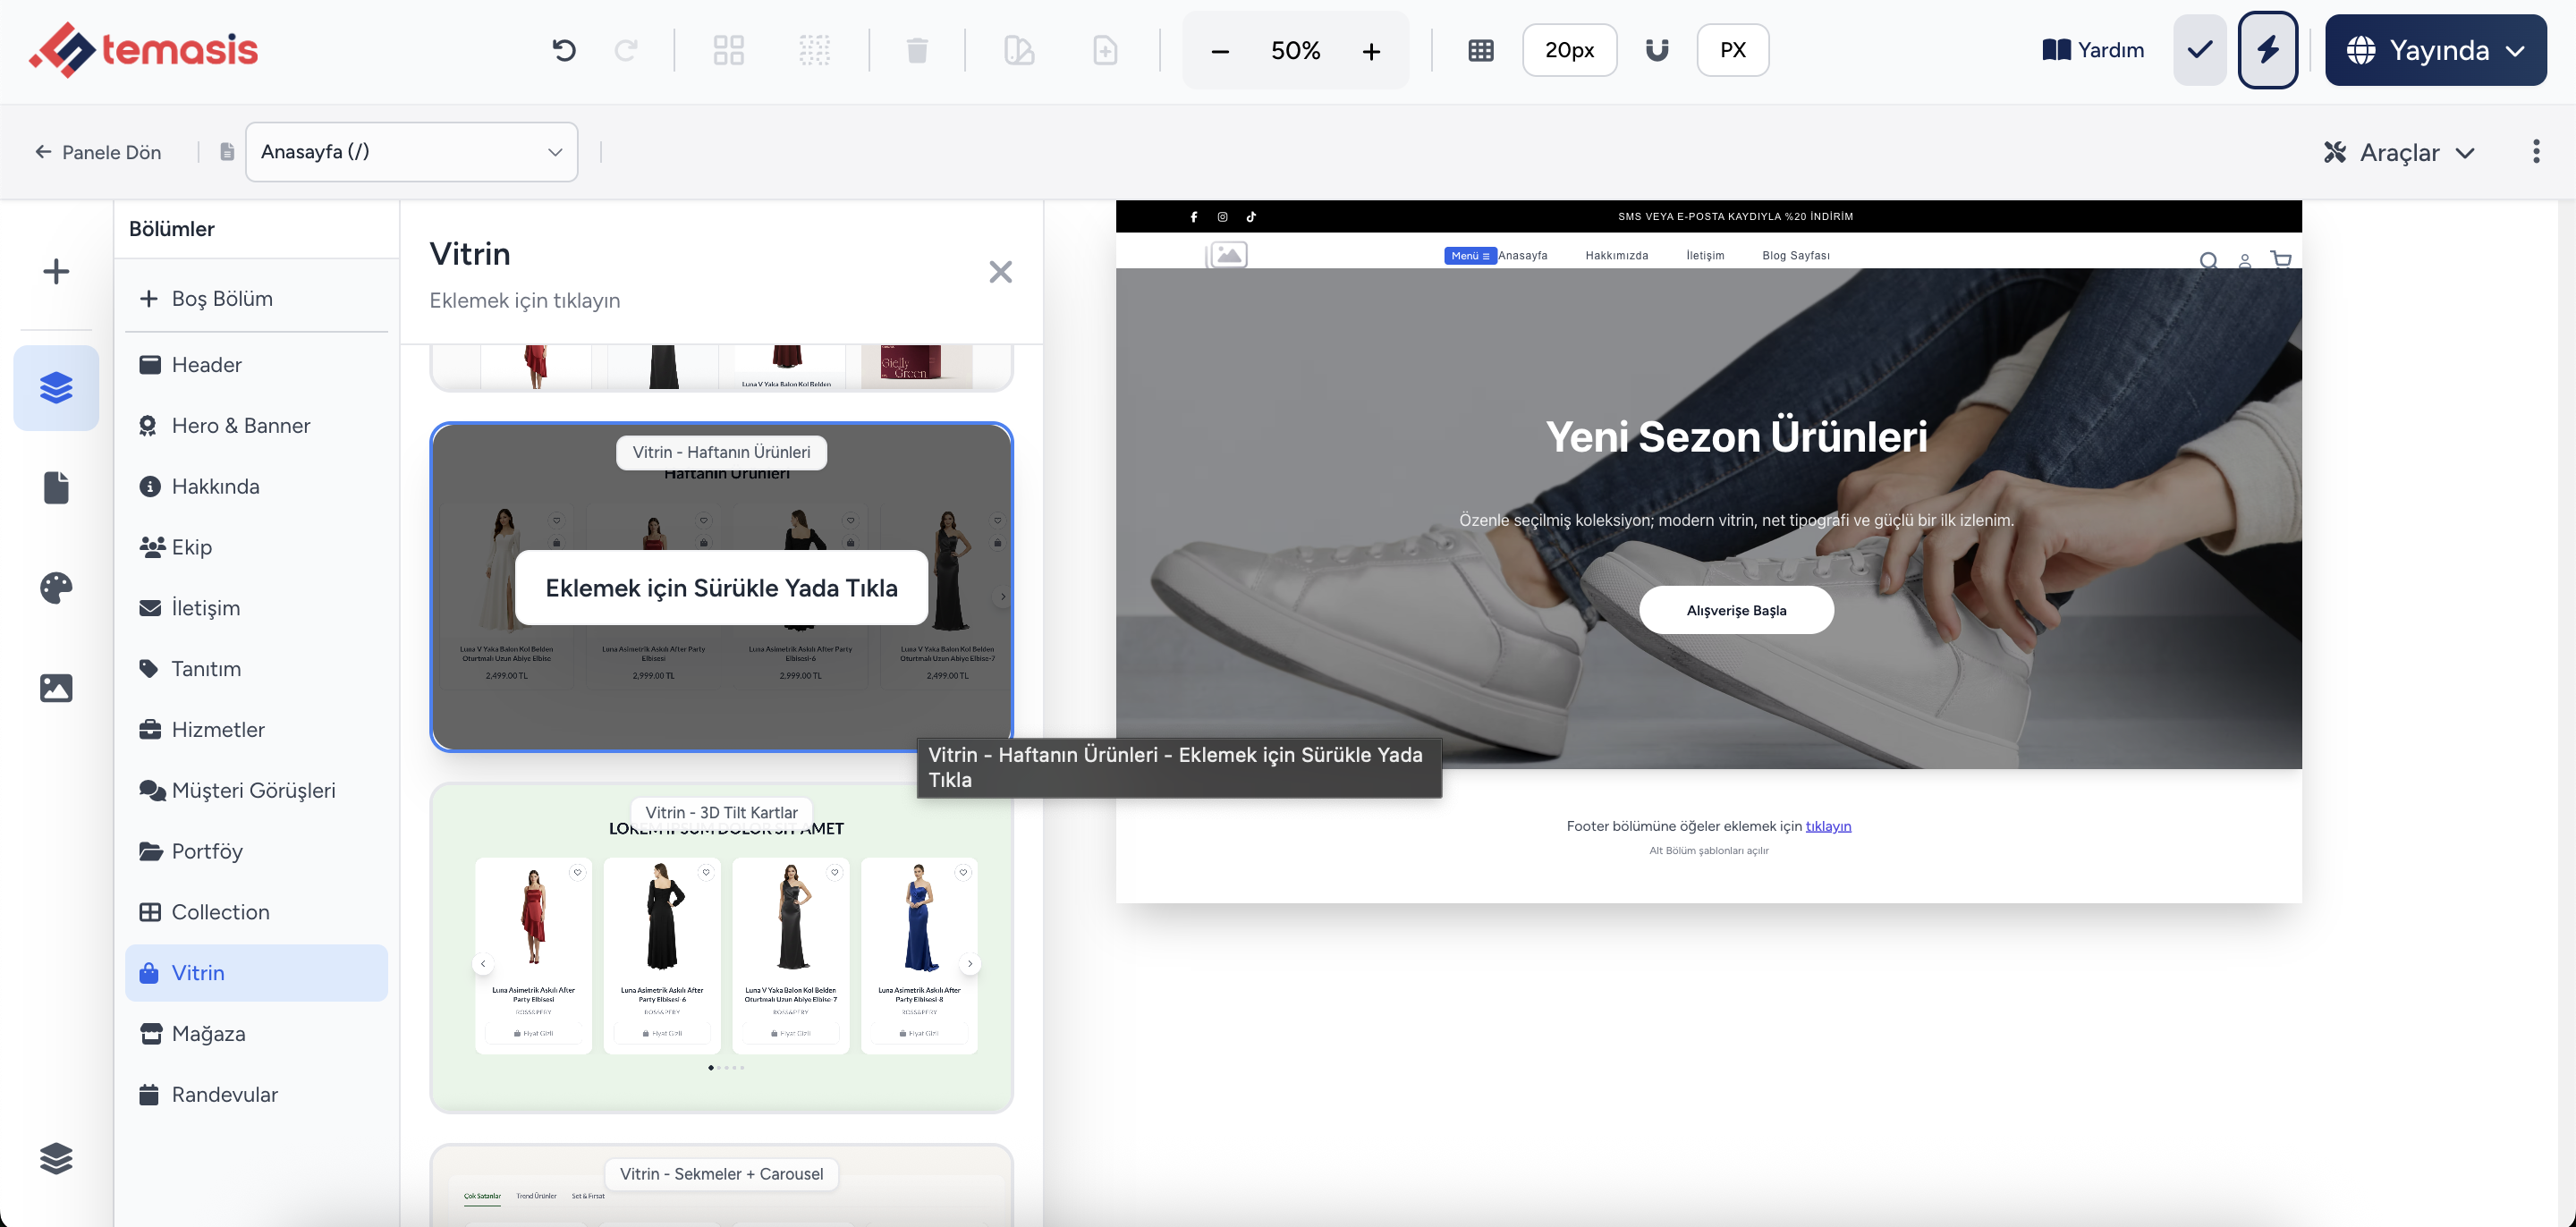Select Hero & Banner category
Viewport: 2576px width, 1227px height.
click(x=256, y=426)
